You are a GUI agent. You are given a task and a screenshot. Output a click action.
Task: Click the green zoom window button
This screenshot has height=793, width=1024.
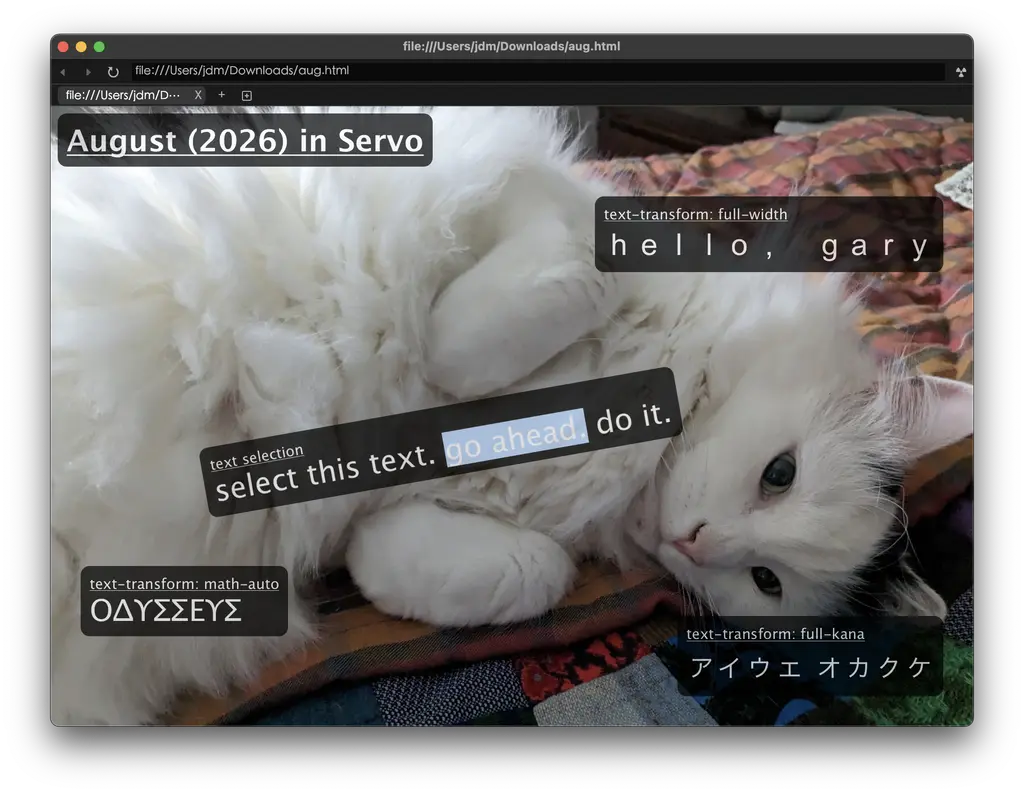pos(99,46)
